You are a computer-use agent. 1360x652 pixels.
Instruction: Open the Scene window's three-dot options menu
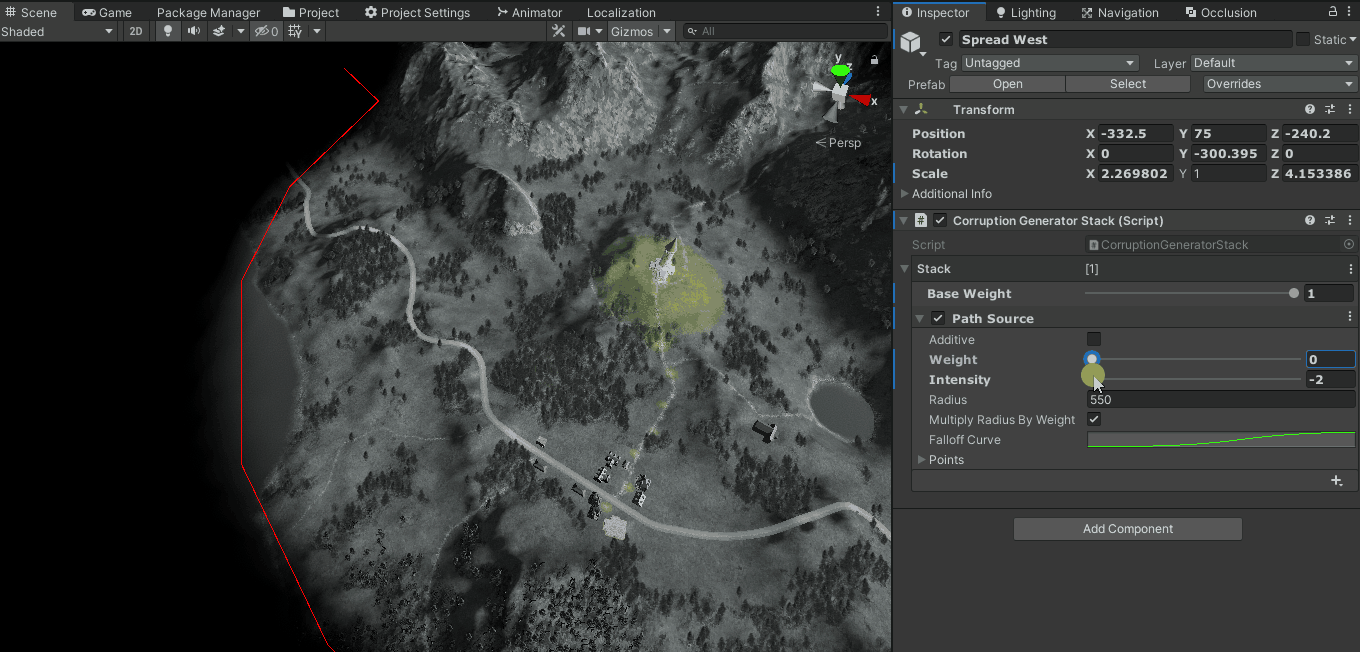click(878, 12)
